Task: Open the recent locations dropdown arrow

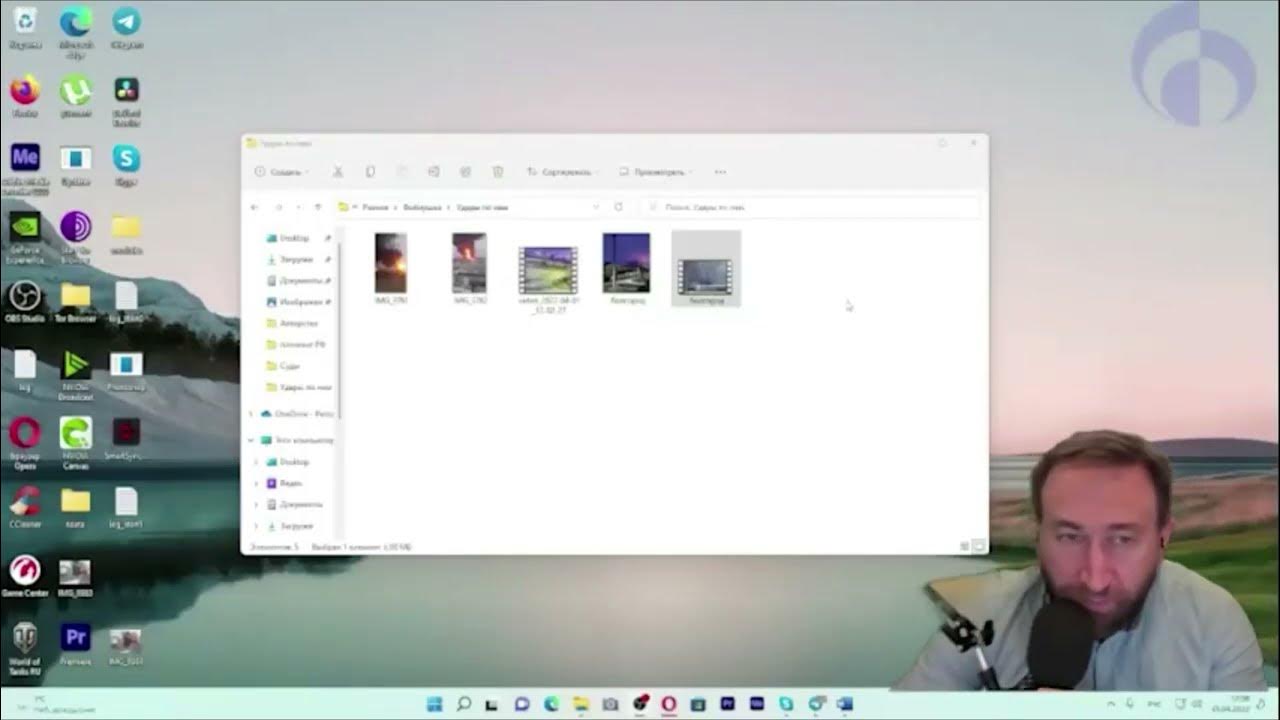Action: point(298,207)
